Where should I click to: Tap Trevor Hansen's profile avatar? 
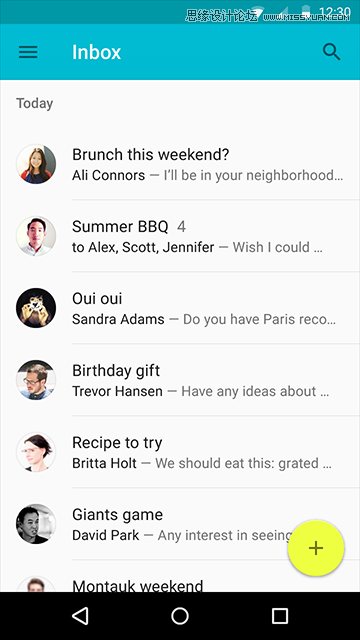(36, 380)
